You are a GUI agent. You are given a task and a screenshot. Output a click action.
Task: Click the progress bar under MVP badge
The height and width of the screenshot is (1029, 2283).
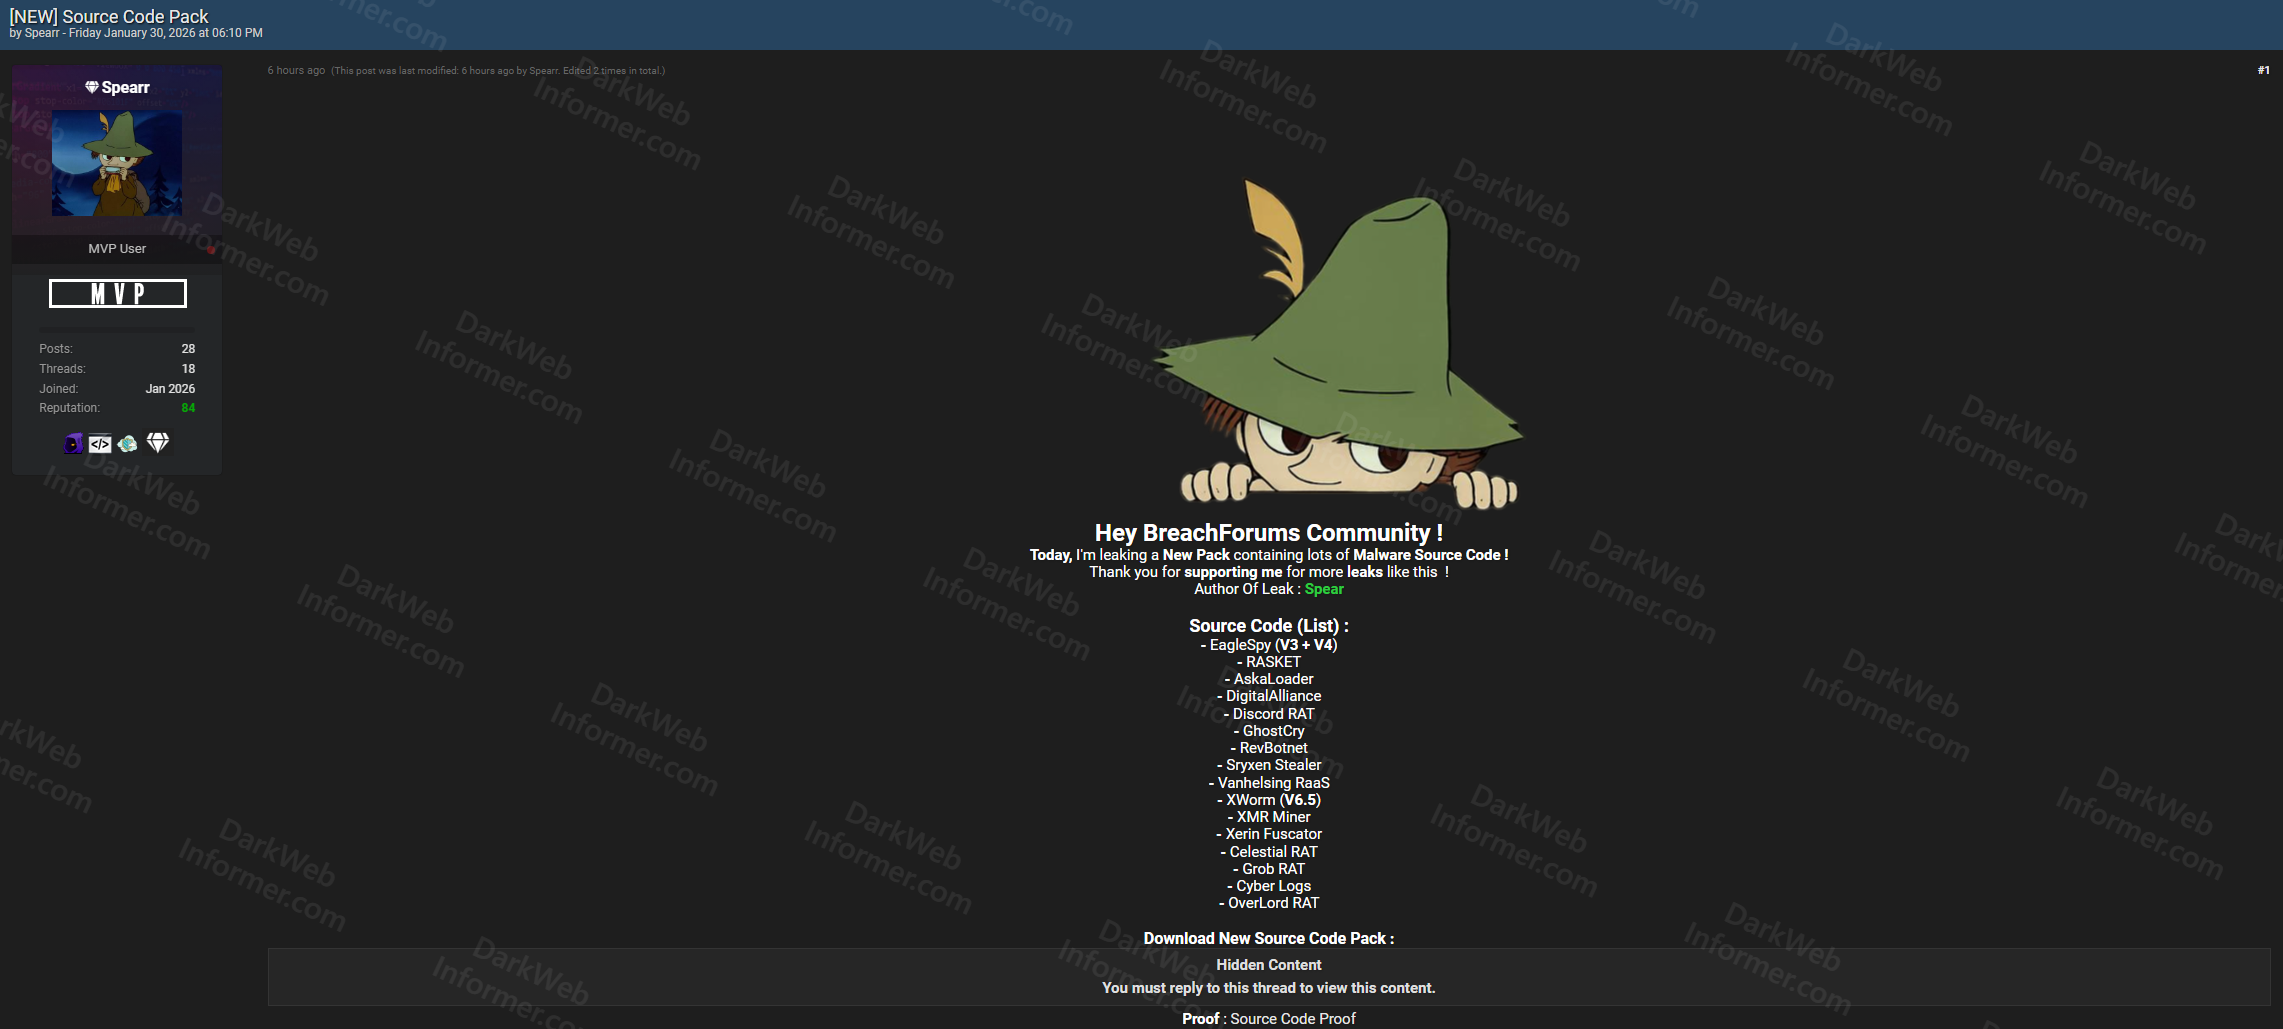click(x=117, y=328)
